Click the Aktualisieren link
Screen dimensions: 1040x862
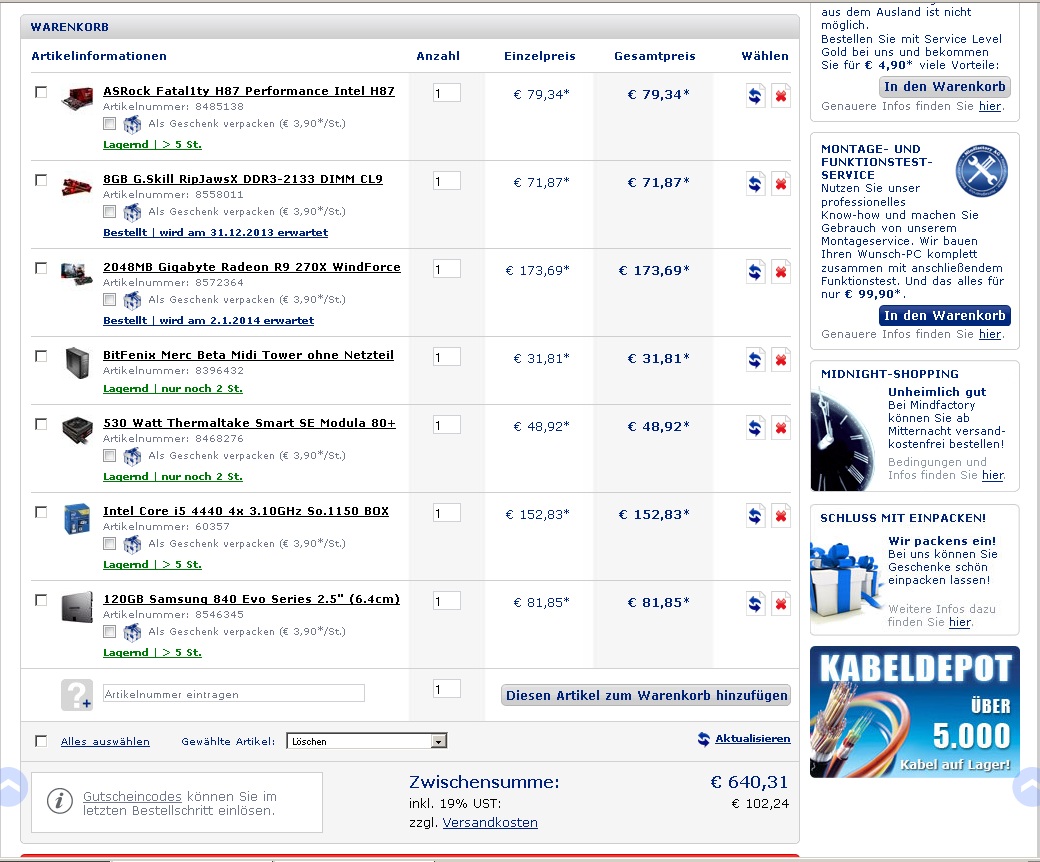[753, 739]
